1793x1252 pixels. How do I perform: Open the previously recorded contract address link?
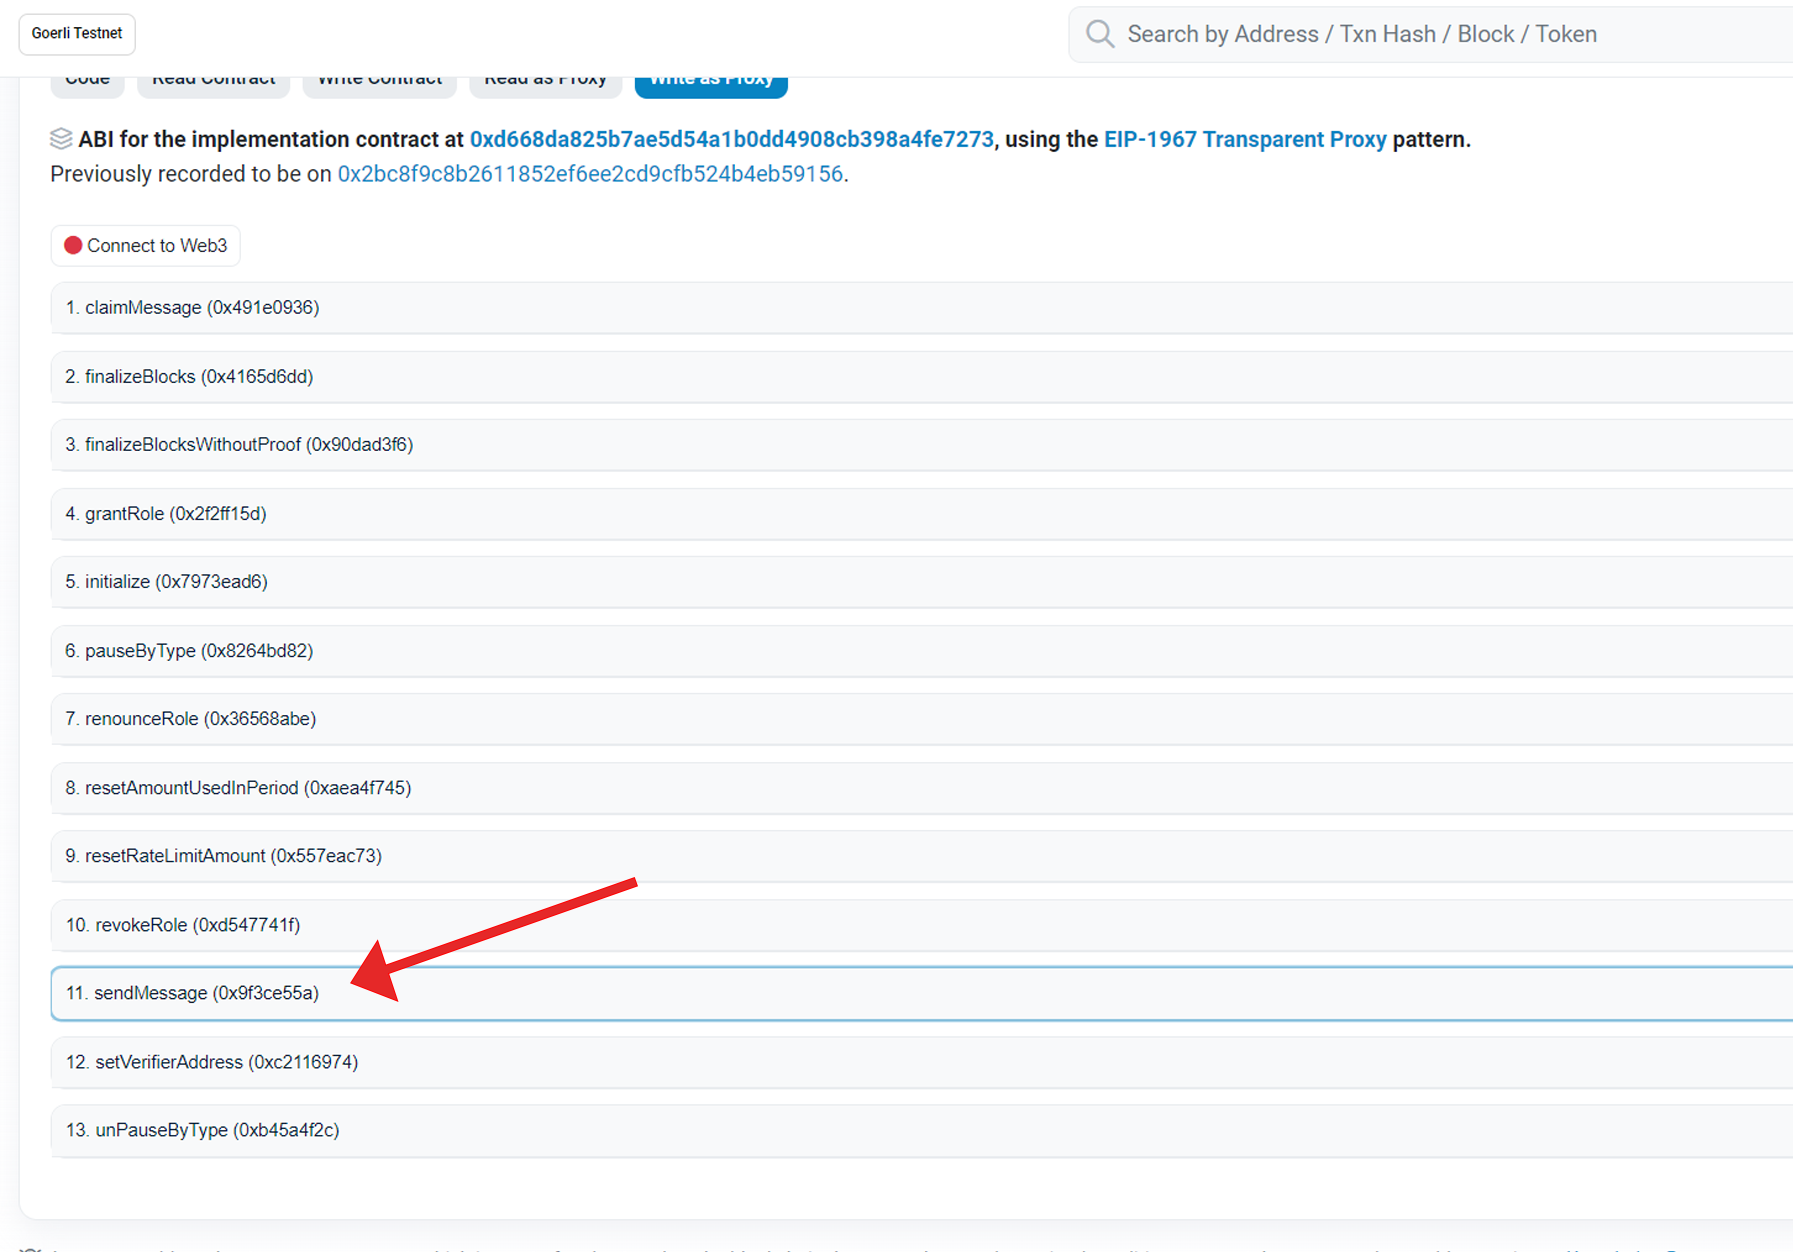(x=590, y=174)
